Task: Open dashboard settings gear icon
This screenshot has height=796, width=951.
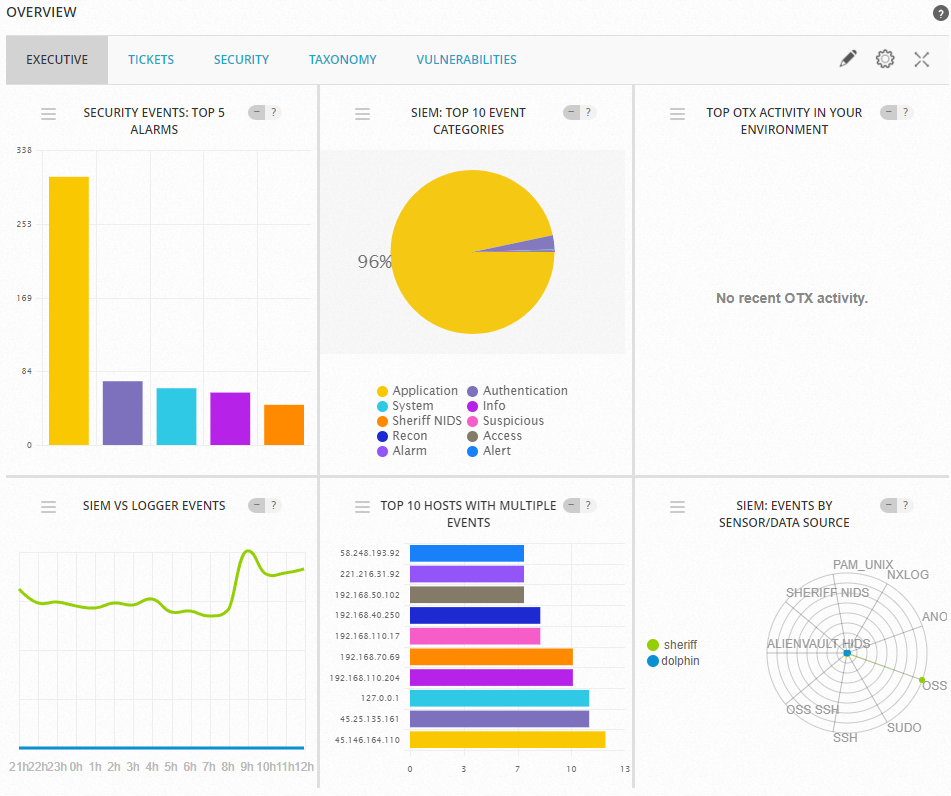Action: pos(885,59)
